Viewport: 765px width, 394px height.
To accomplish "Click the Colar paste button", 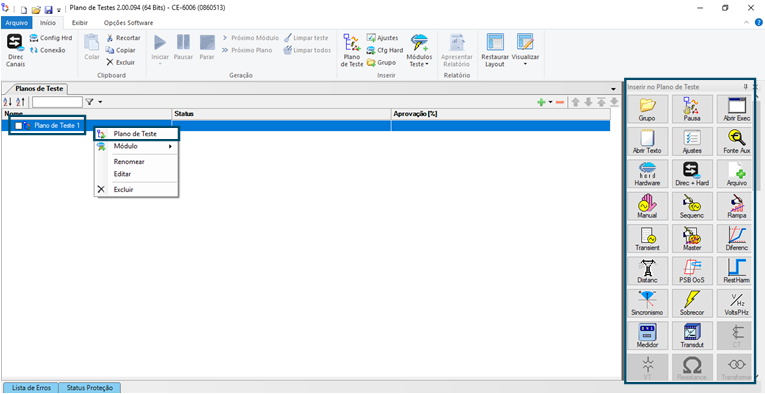I will 92,48.
